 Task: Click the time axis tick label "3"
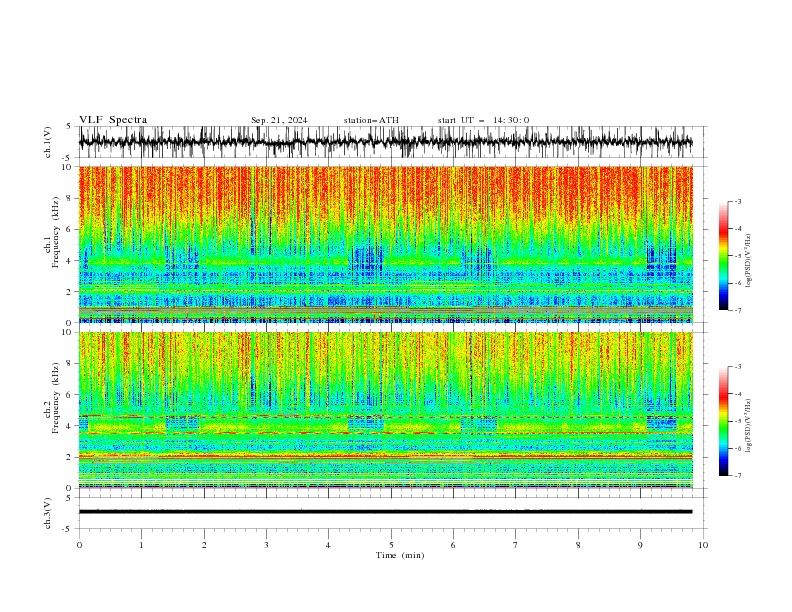tap(266, 545)
